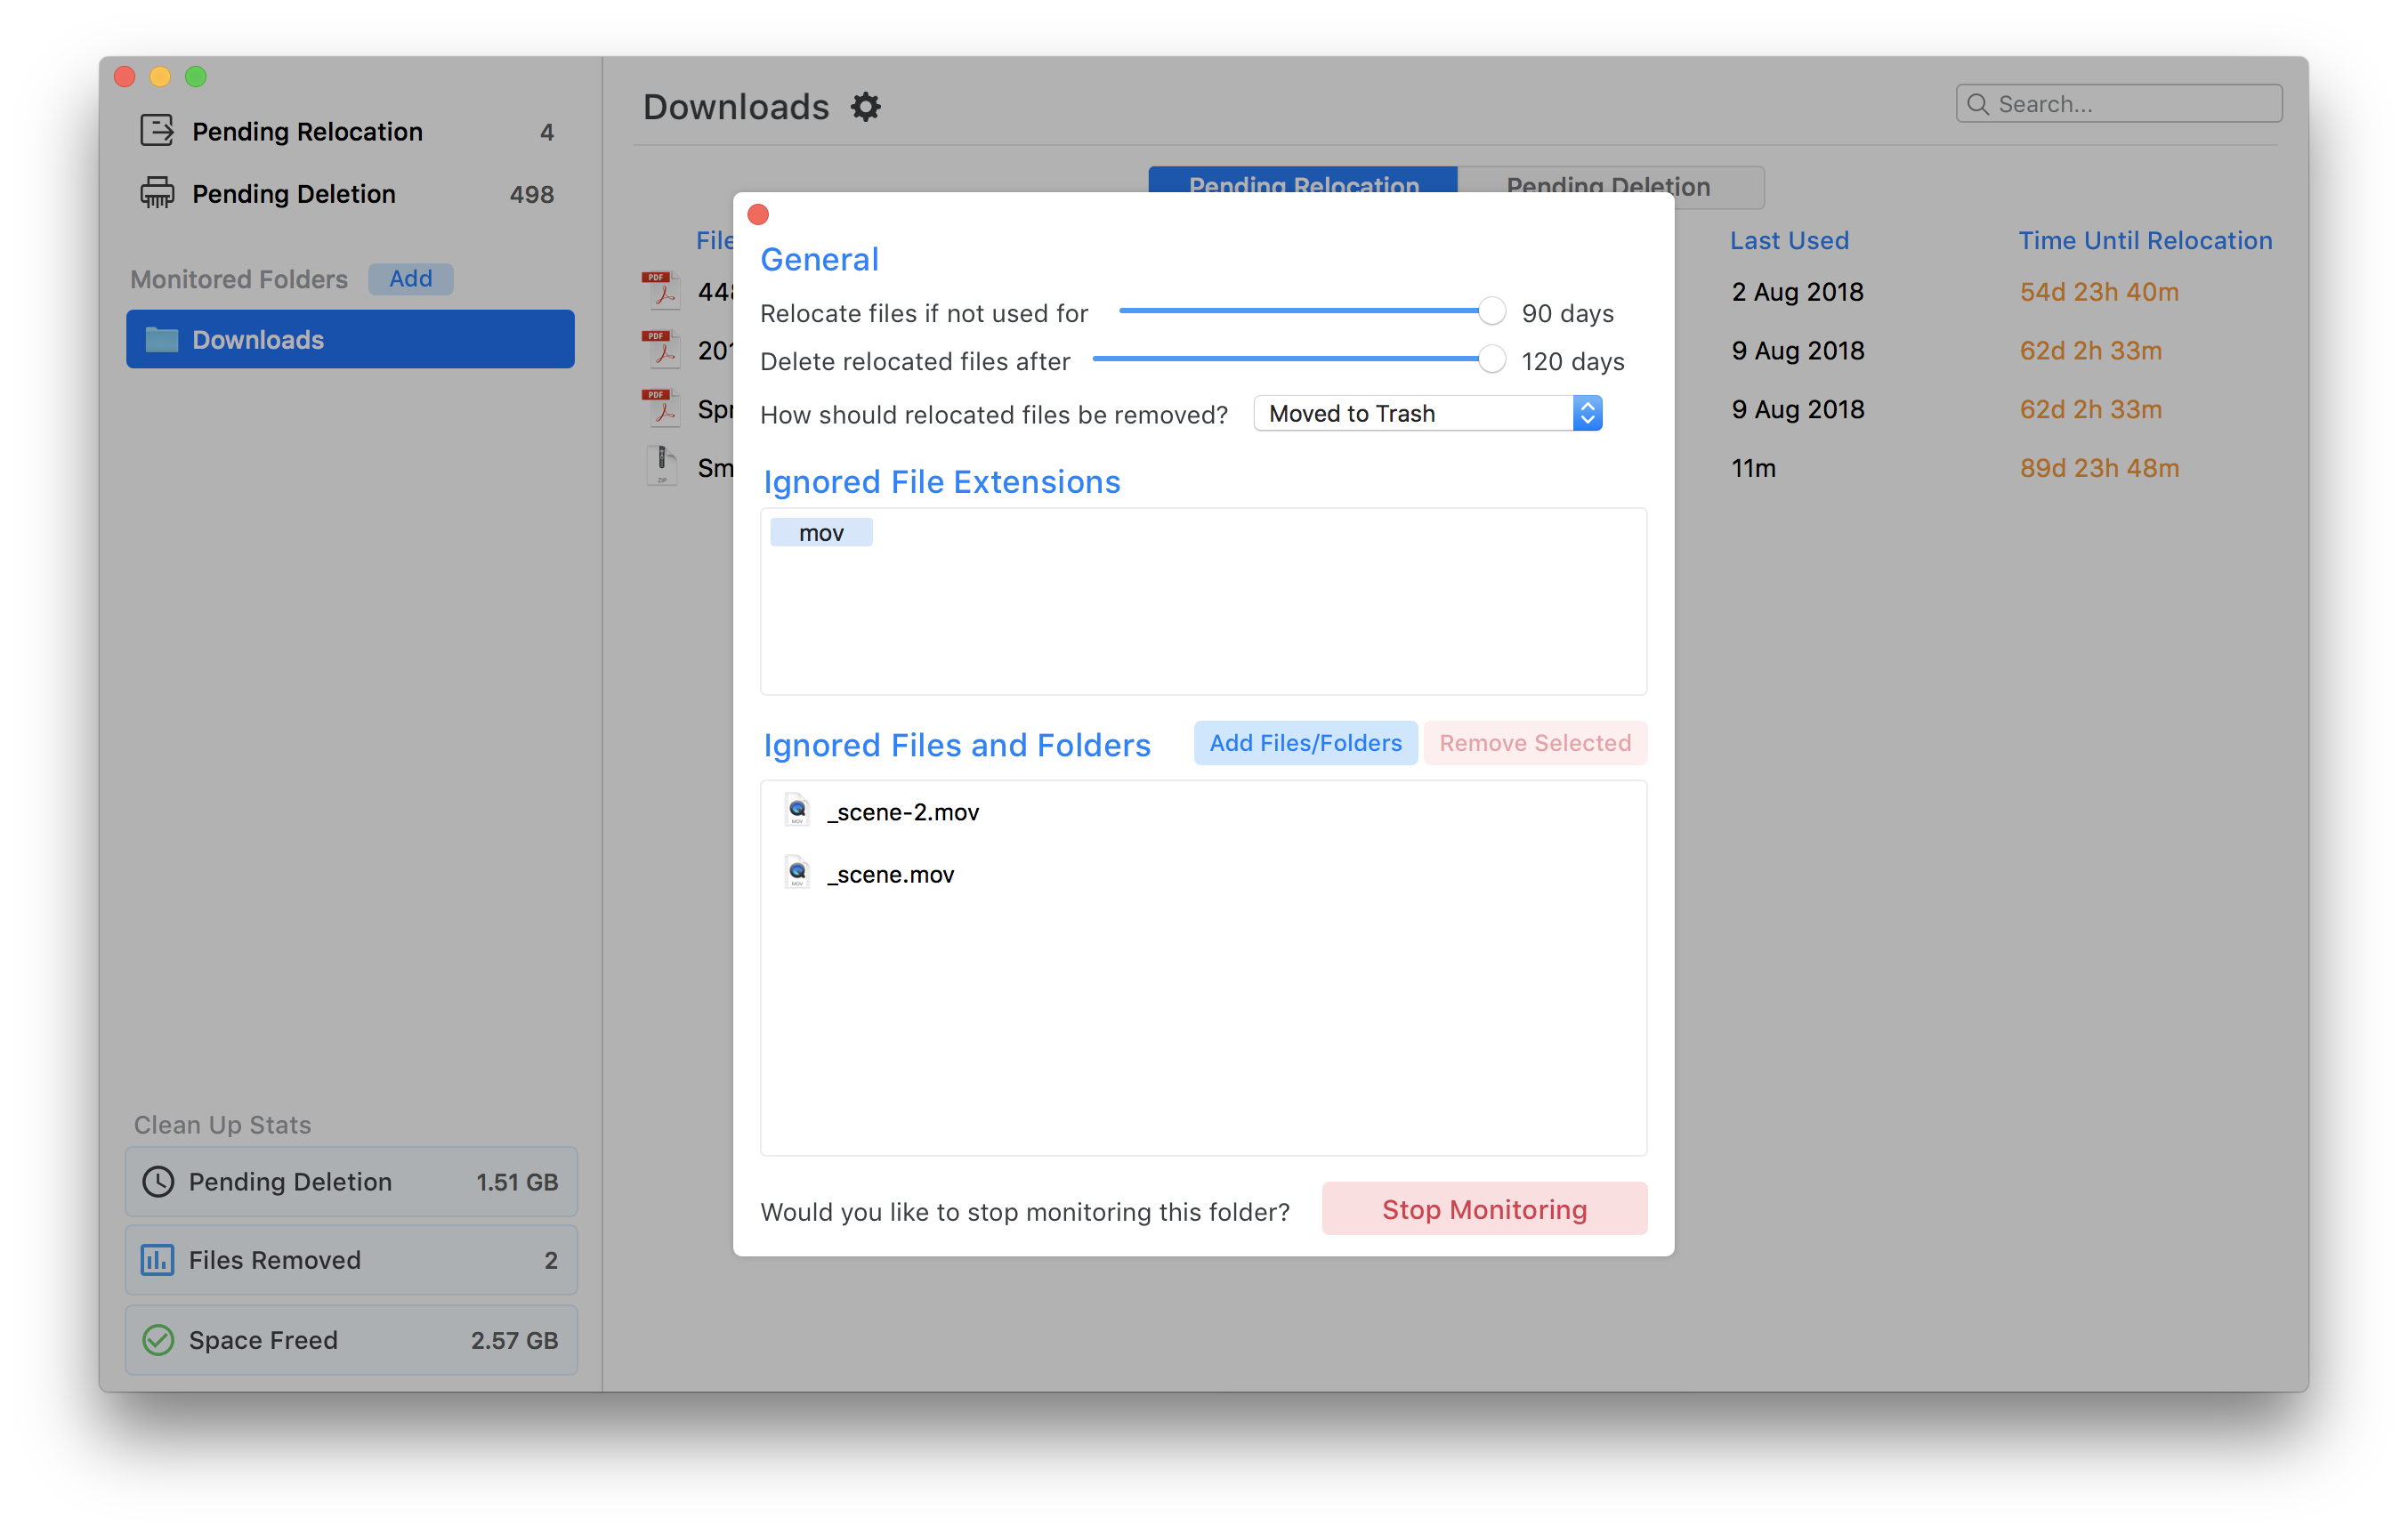Screen dimensions: 2408x1534
Task: Click the Pending Deletion shredder icon
Action: (x=157, y=193)
